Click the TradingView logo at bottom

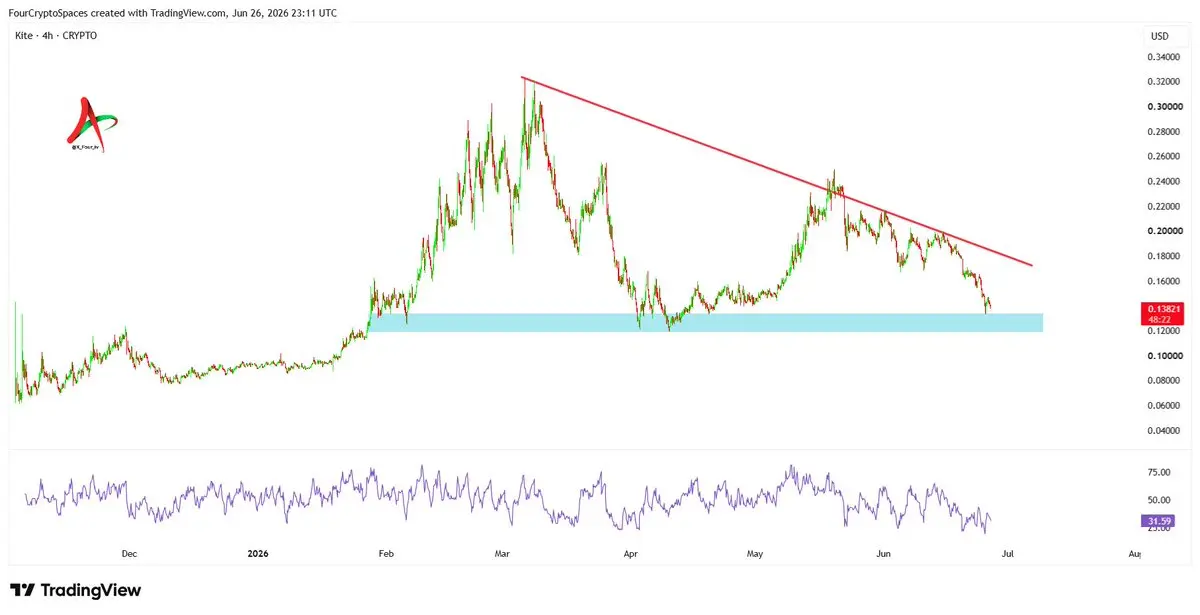[x=75, y=591]
